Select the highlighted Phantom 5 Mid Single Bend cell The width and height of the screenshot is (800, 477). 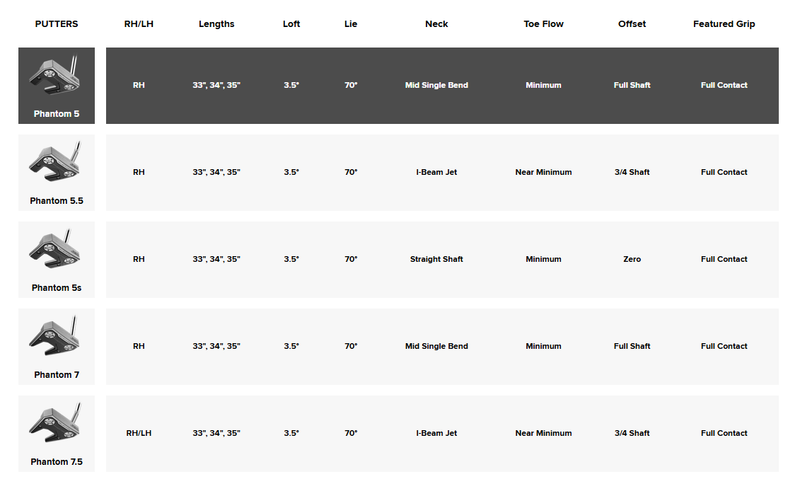pyautogui.click(x=437, y=85)
